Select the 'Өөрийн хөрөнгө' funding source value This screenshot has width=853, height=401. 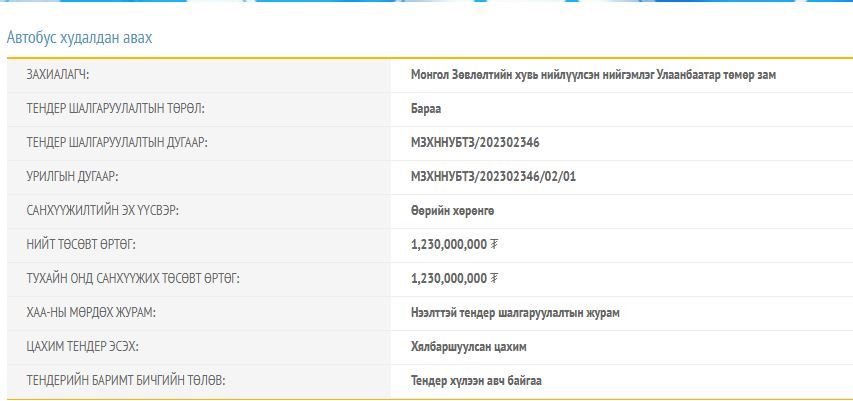(x=452, y=211)
